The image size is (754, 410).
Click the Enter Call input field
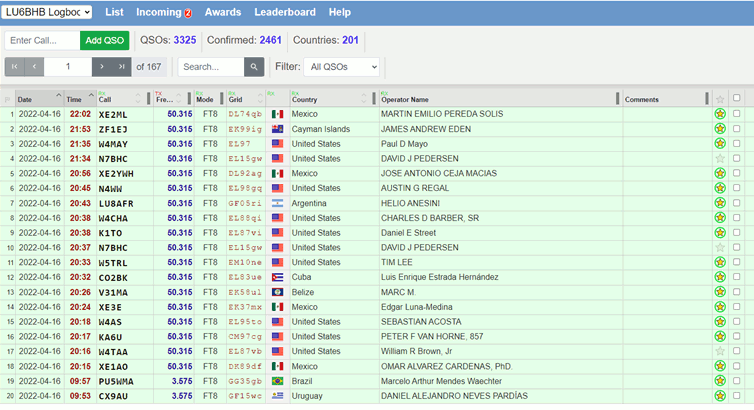tap(42, 41)
